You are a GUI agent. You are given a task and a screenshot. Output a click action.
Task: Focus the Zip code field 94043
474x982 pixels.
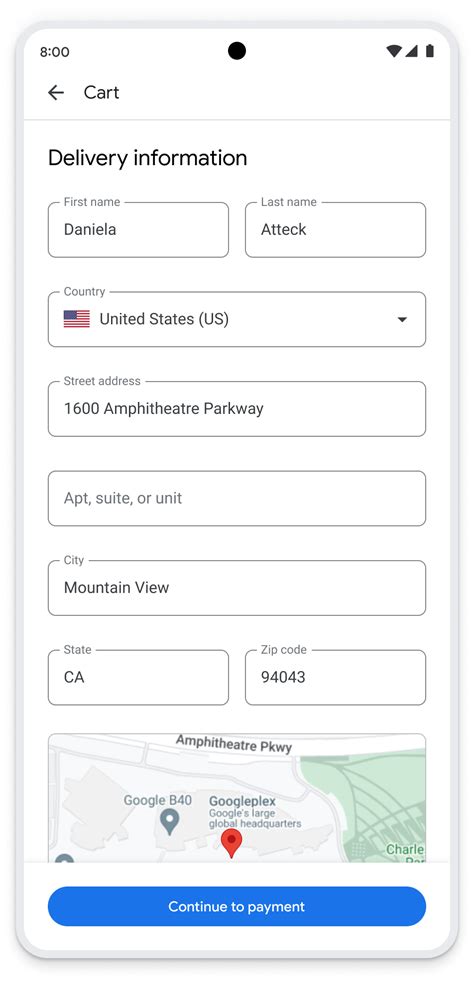click(336, 678)
